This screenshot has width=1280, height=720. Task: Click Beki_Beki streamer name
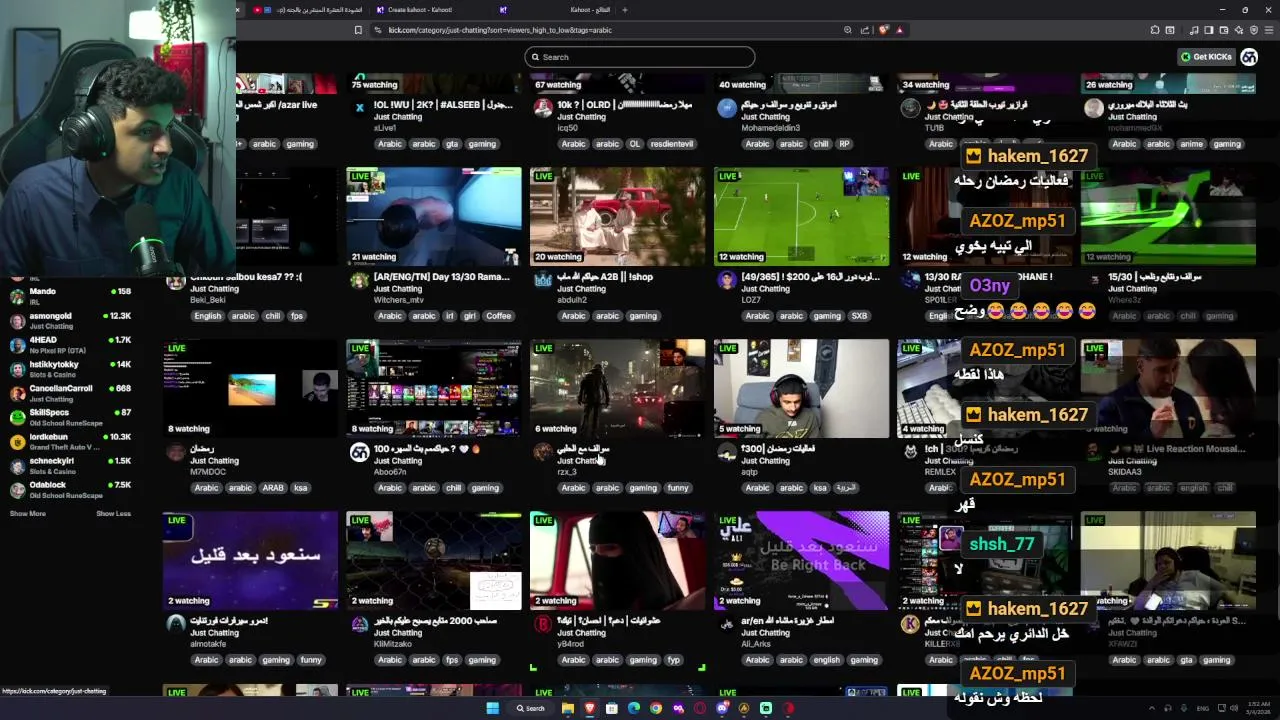(x=208, y=299)
